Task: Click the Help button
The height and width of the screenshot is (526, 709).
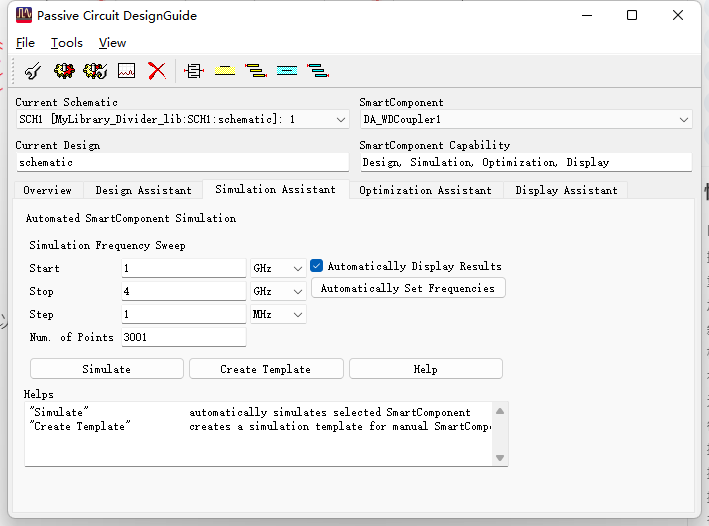Action: click(425, 369)
